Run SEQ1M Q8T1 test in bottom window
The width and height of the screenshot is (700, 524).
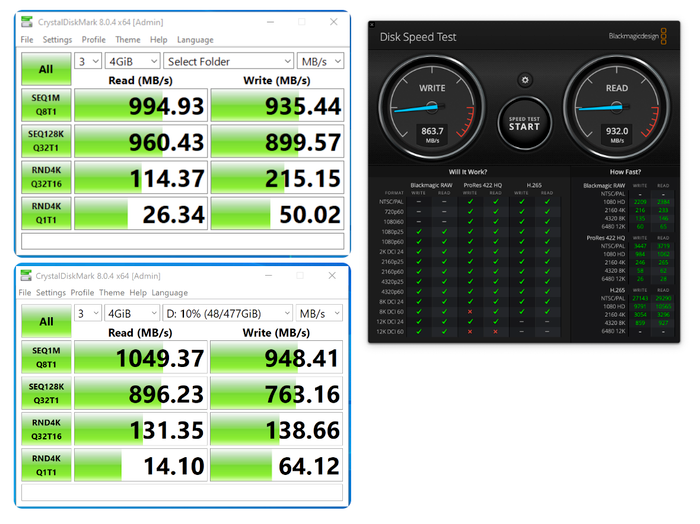(46, 358)
